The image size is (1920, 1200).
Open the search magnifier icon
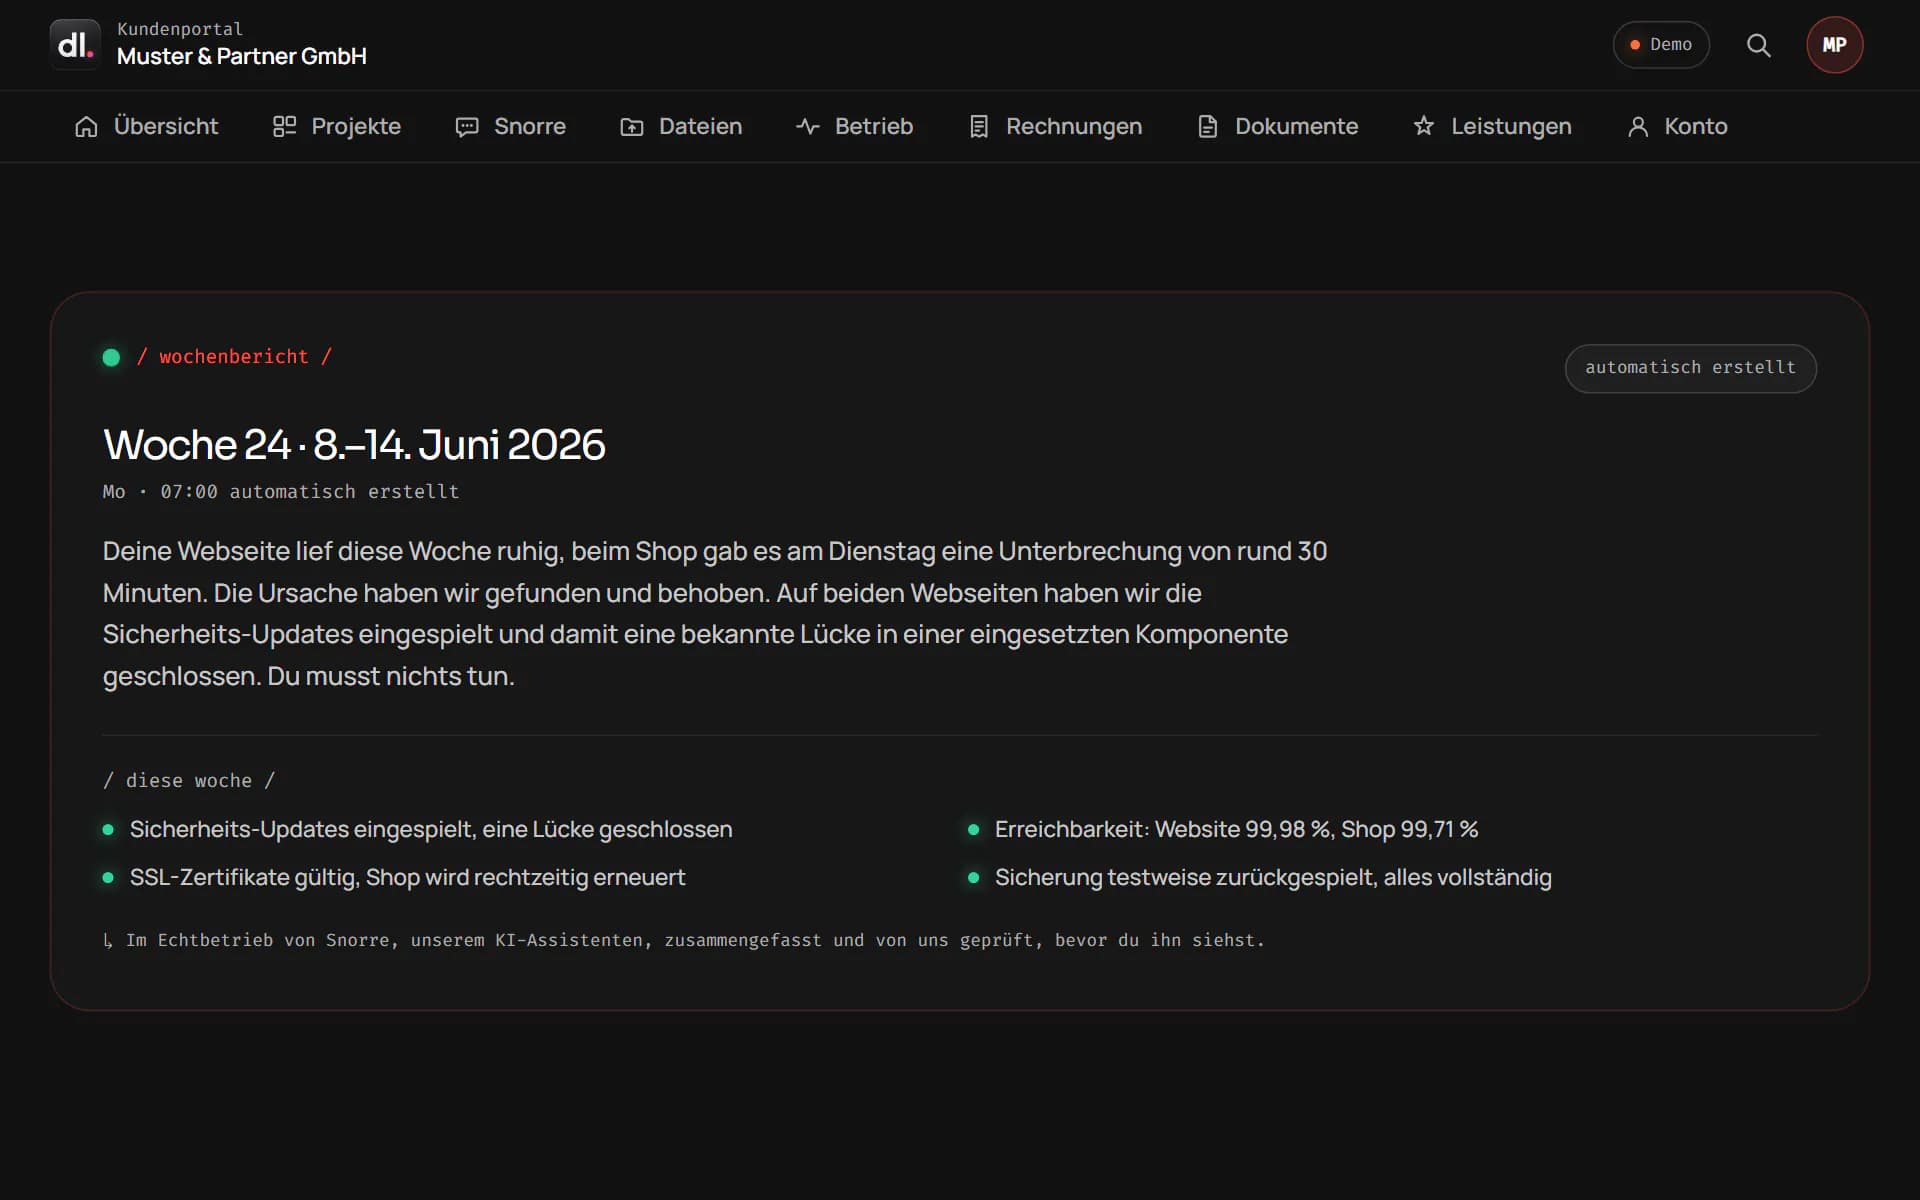tap(1758, 45)
